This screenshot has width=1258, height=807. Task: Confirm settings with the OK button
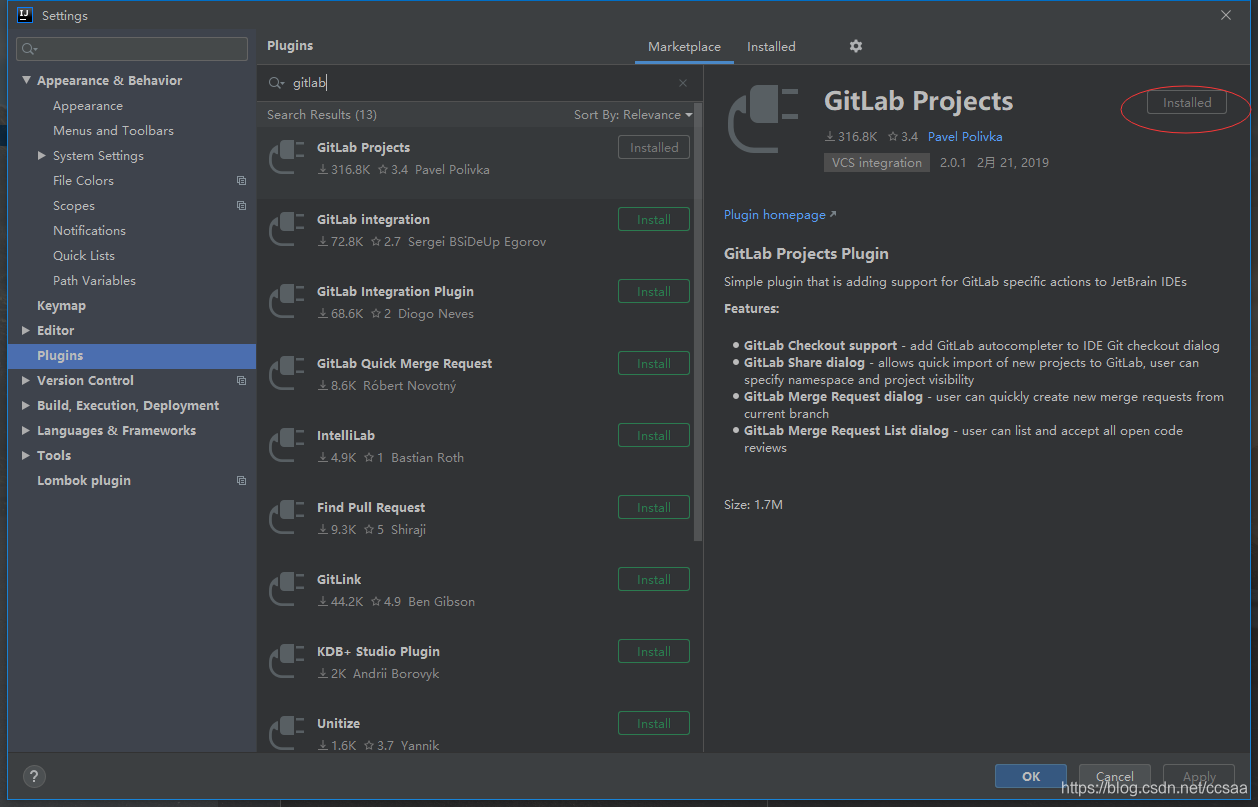tap(1031, 776)
